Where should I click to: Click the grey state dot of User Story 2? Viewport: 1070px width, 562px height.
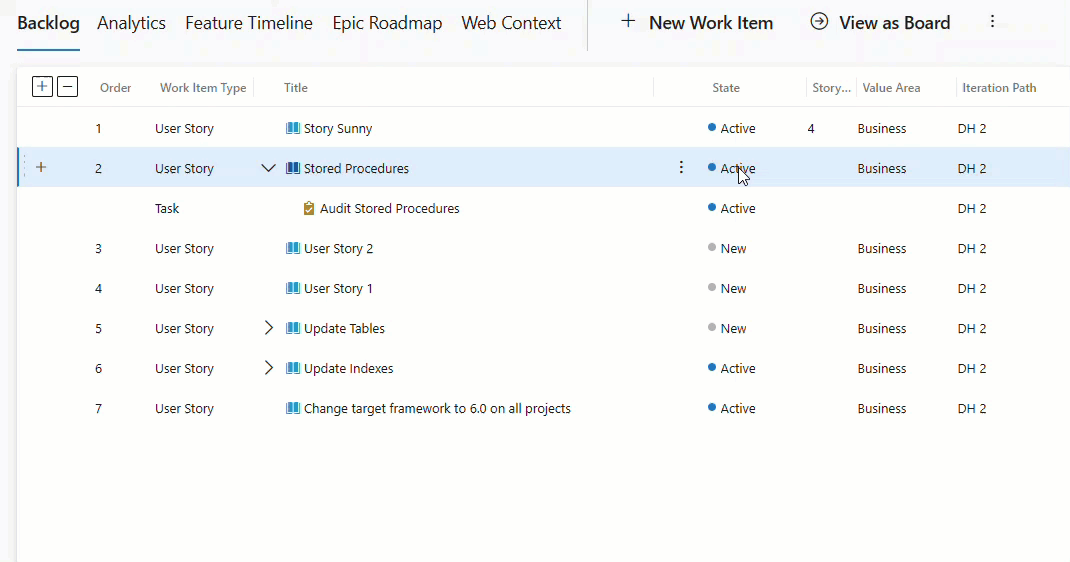(712, 248)
